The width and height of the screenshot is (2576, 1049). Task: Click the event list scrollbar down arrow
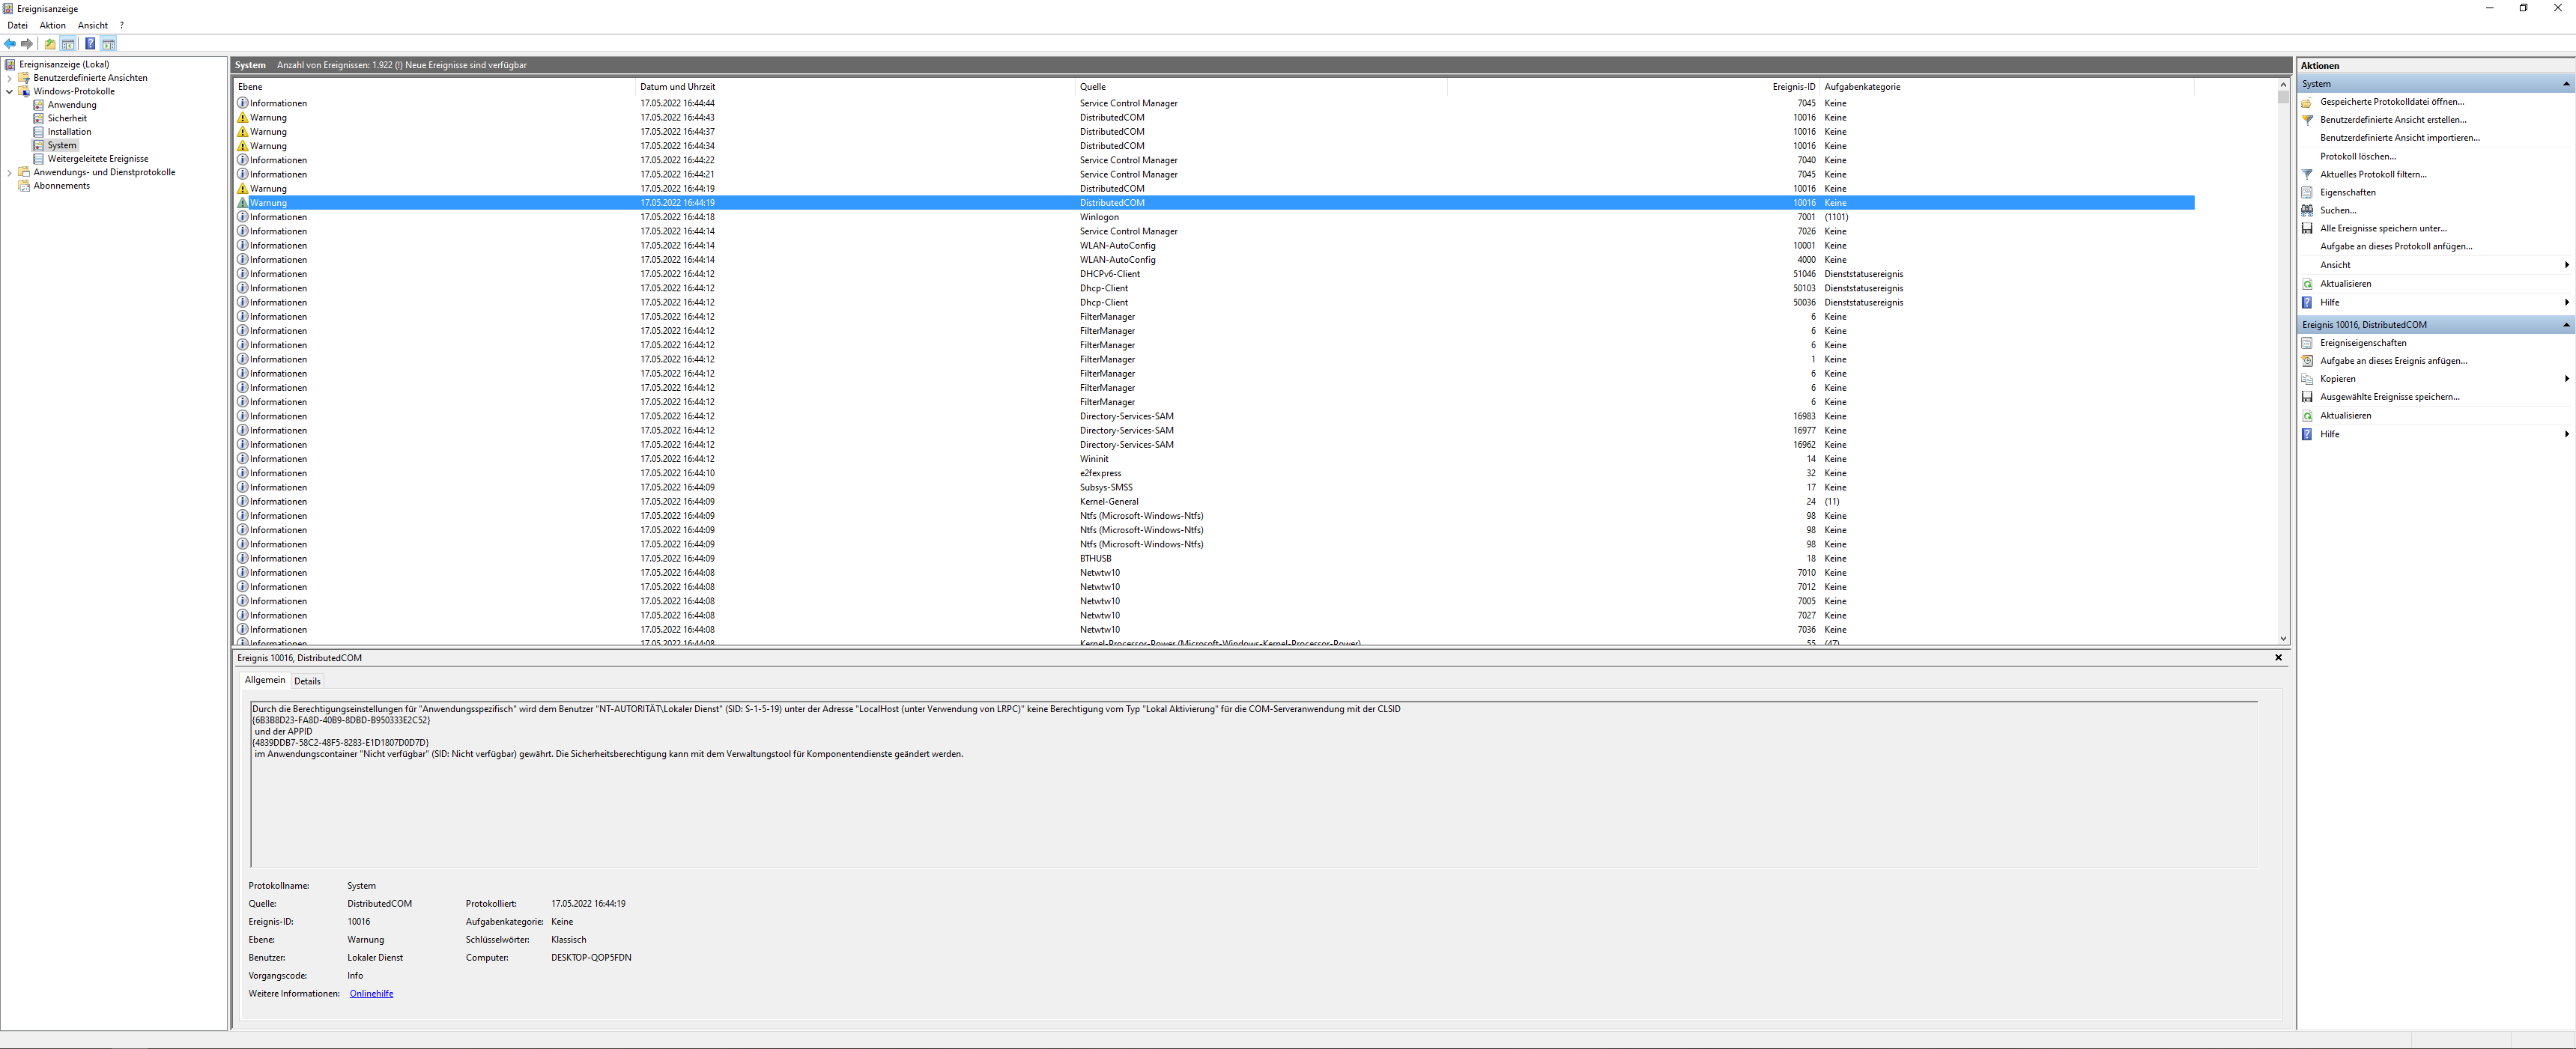(2283, 638)
